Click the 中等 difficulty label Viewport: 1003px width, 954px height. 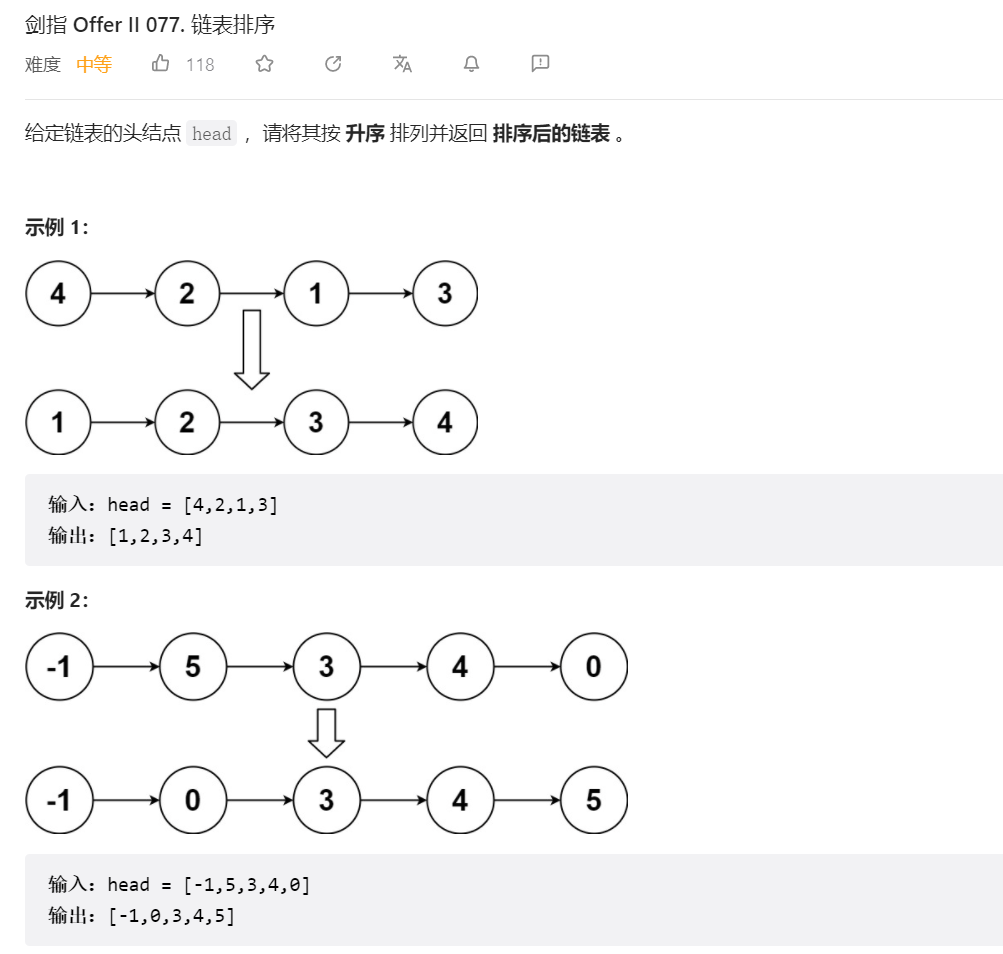94,65
